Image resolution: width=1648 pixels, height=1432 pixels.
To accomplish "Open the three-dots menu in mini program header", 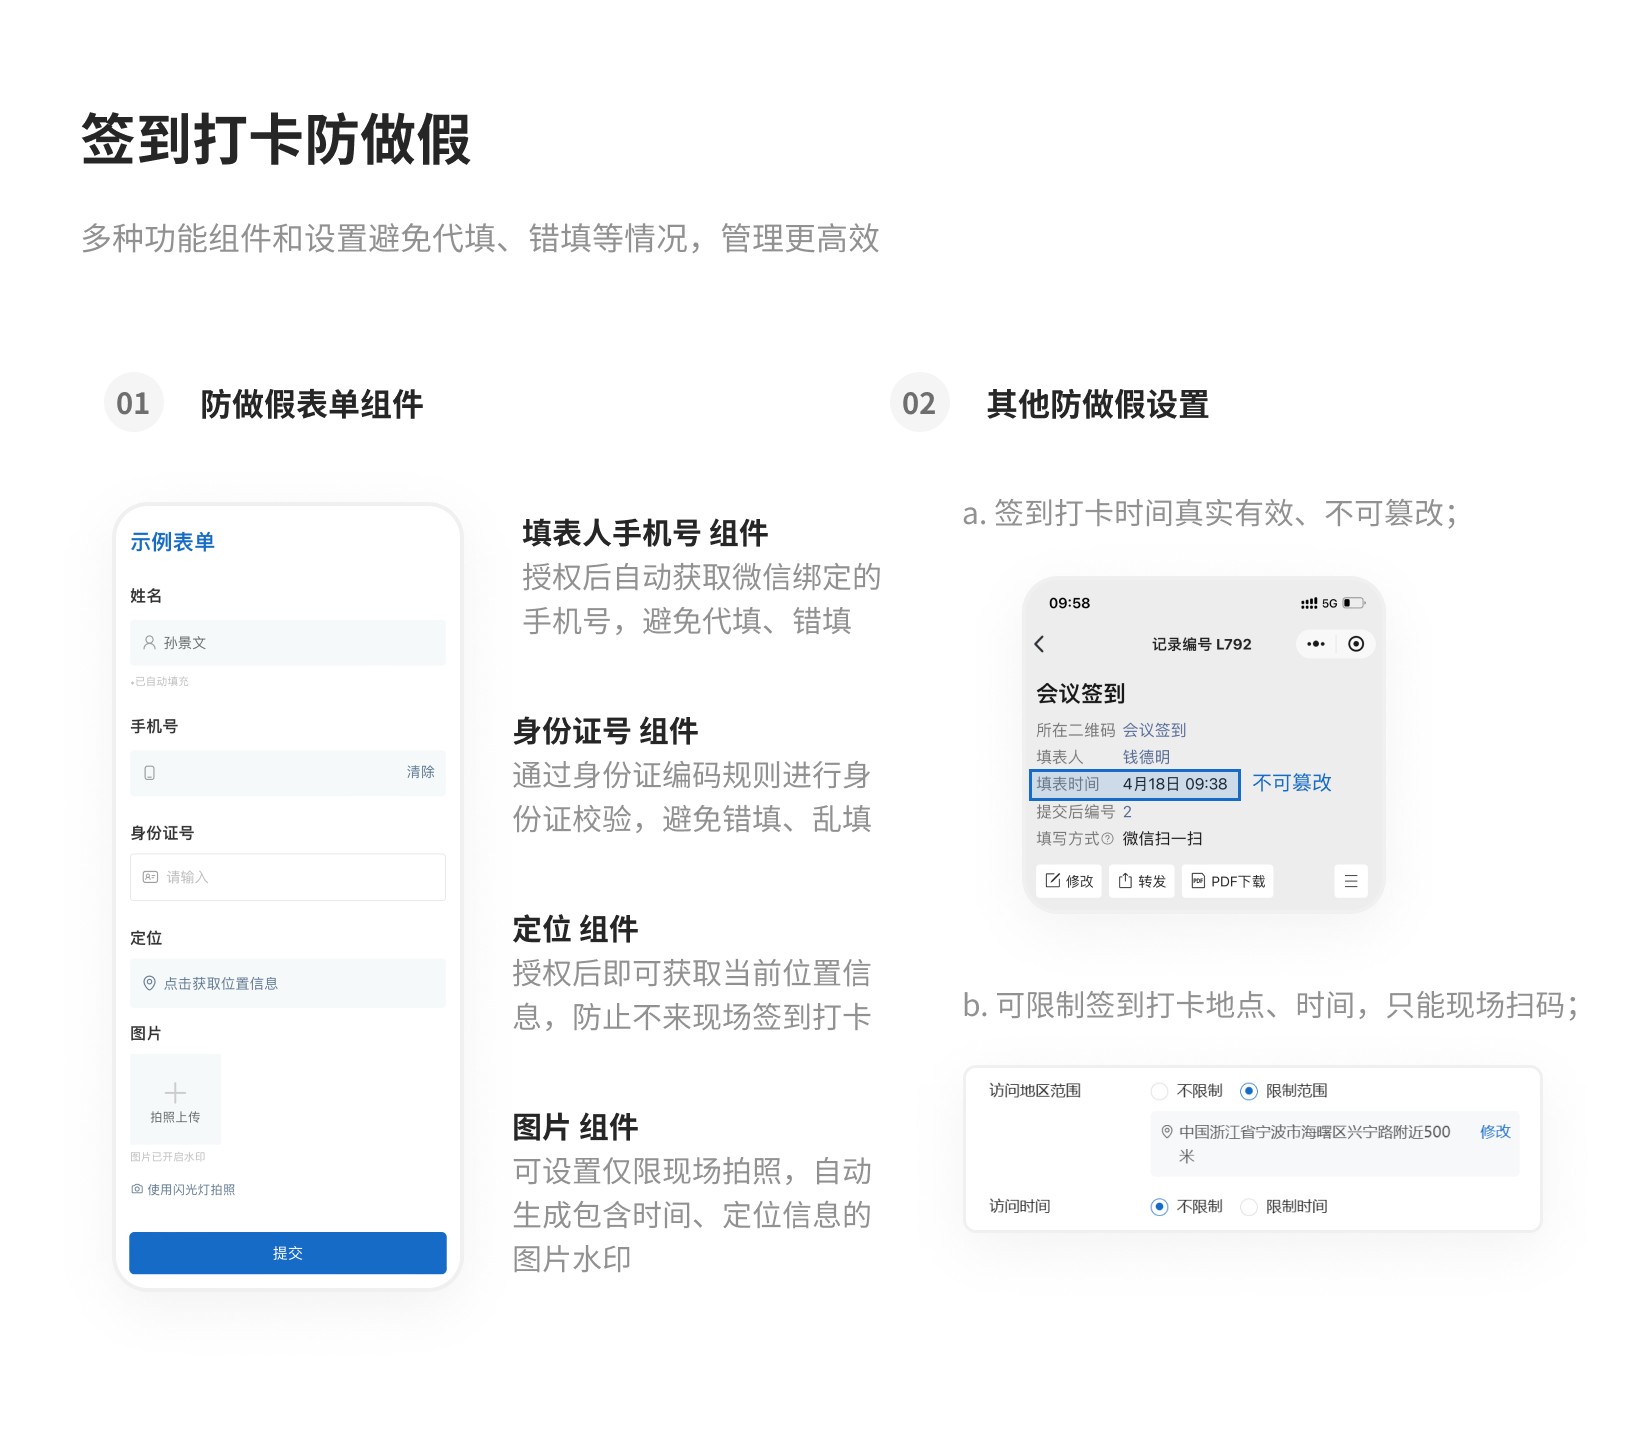I will pyautogui.click(x=1316, y=644).
